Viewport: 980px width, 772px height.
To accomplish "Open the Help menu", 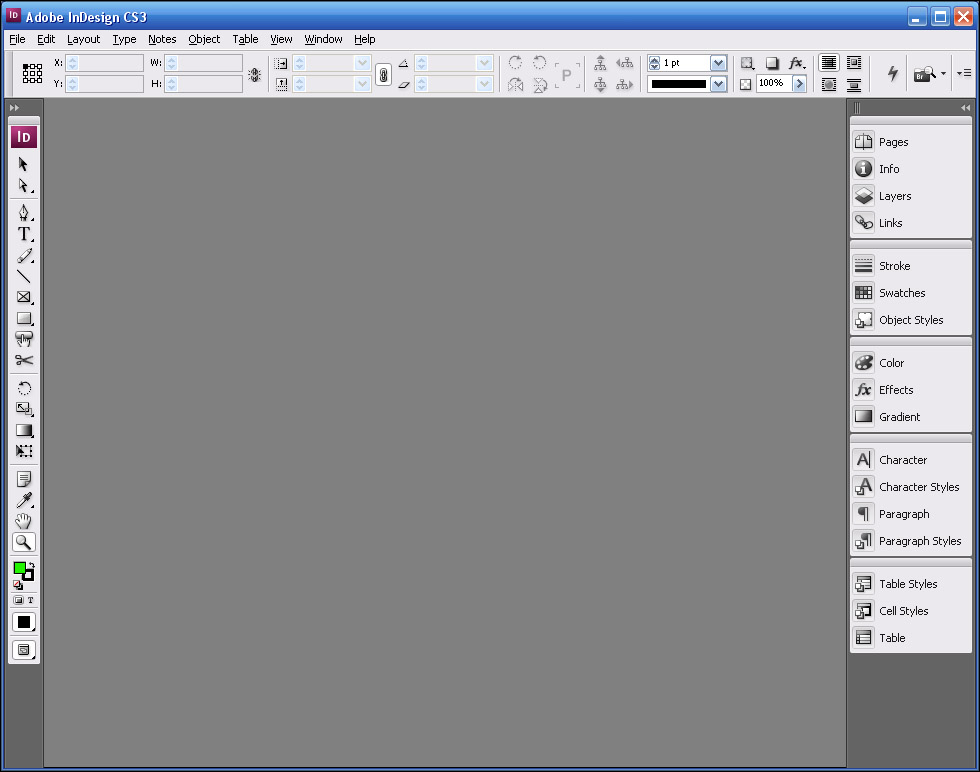I will (x=364, y=39).
